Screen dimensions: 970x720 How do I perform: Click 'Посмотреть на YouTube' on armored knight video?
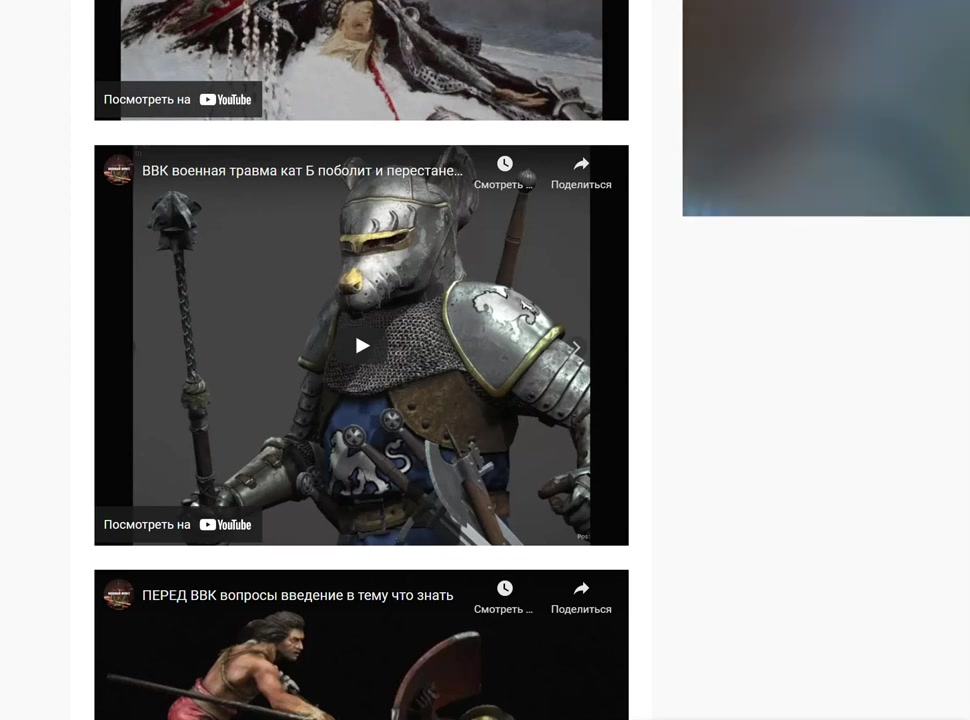pos(178,525)
